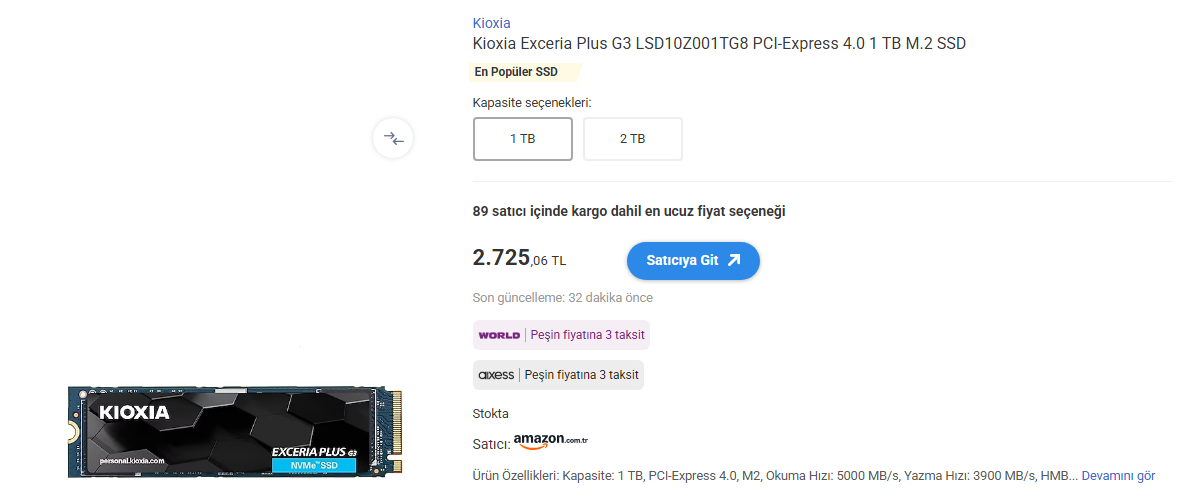Click the amazon.com.tr seller logo
Image resolution: width=1187 pixels, height=491 pixels.
(550, 442)
